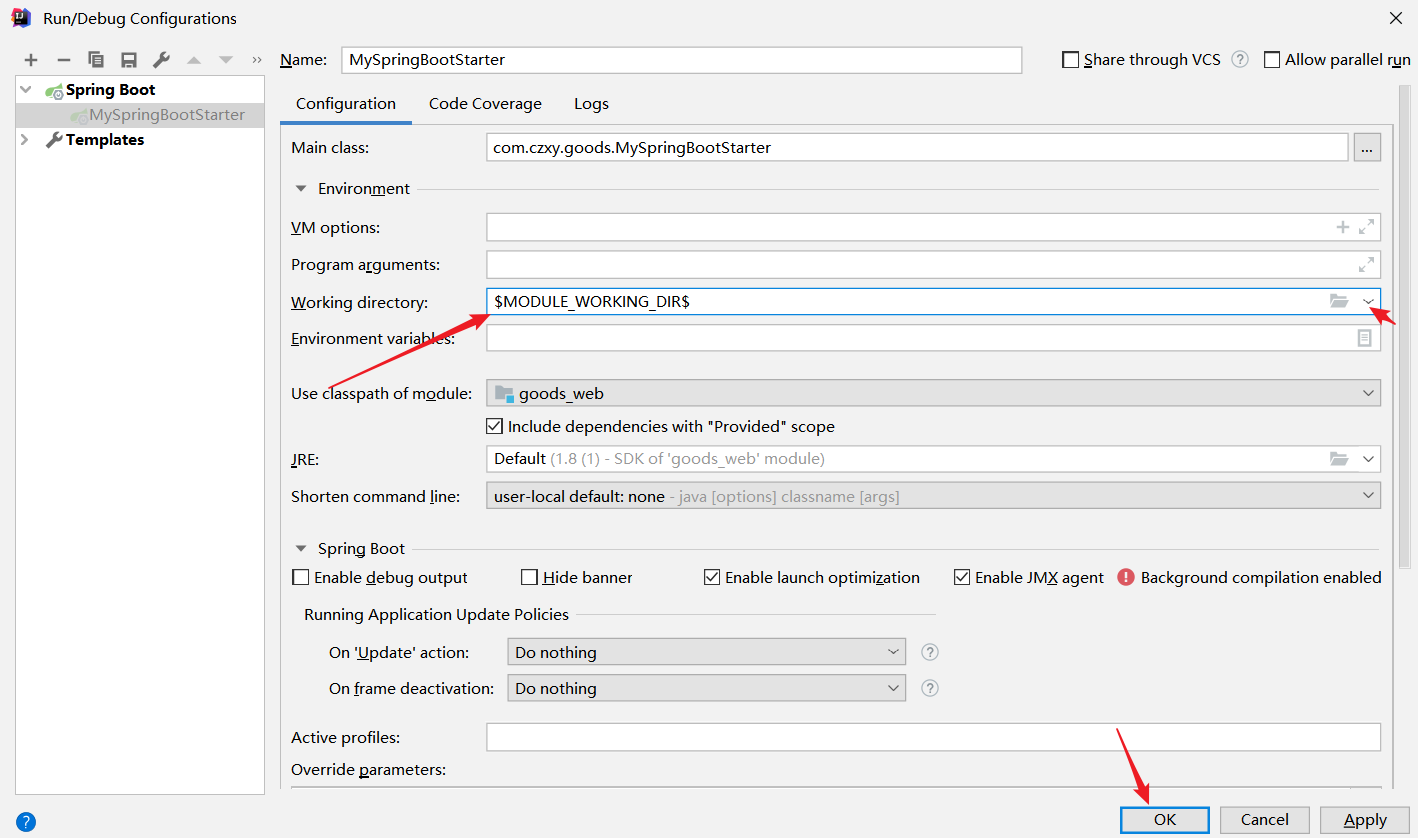
Task: Add a new configuration with plus icon
Action: [x=31, y=60]
